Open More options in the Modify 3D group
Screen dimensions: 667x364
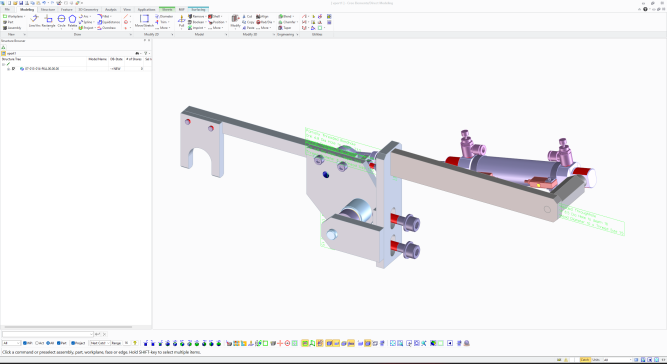[x=265, y=28]
